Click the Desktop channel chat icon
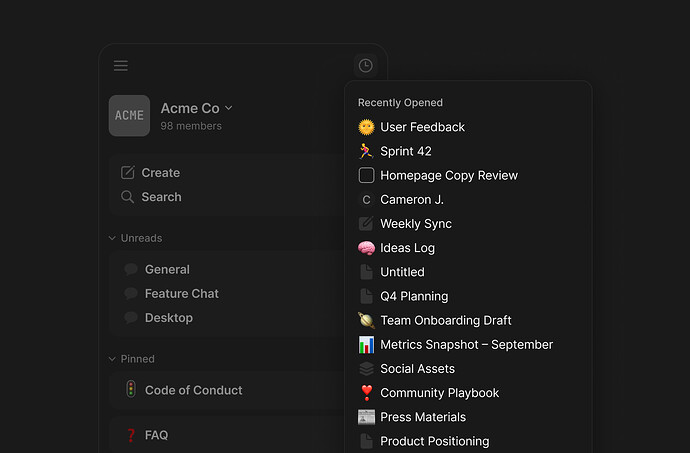Viewport: 690px width, 453px height. [130, 318]
